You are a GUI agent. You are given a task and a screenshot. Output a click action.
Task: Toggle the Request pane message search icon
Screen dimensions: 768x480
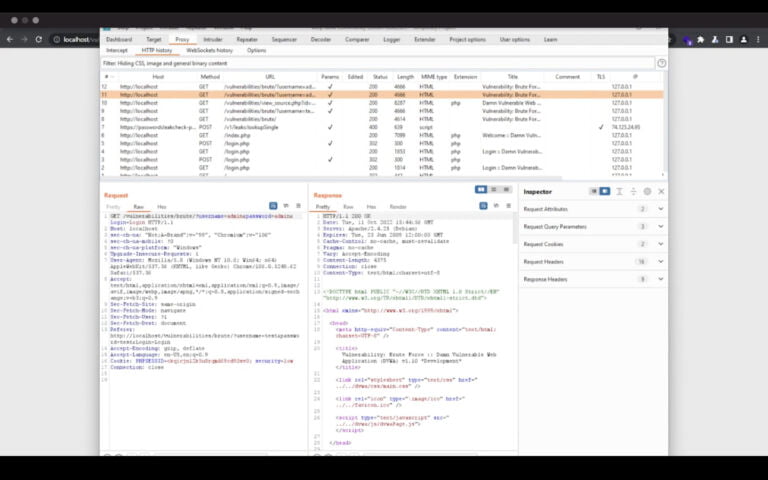point(273,206)
